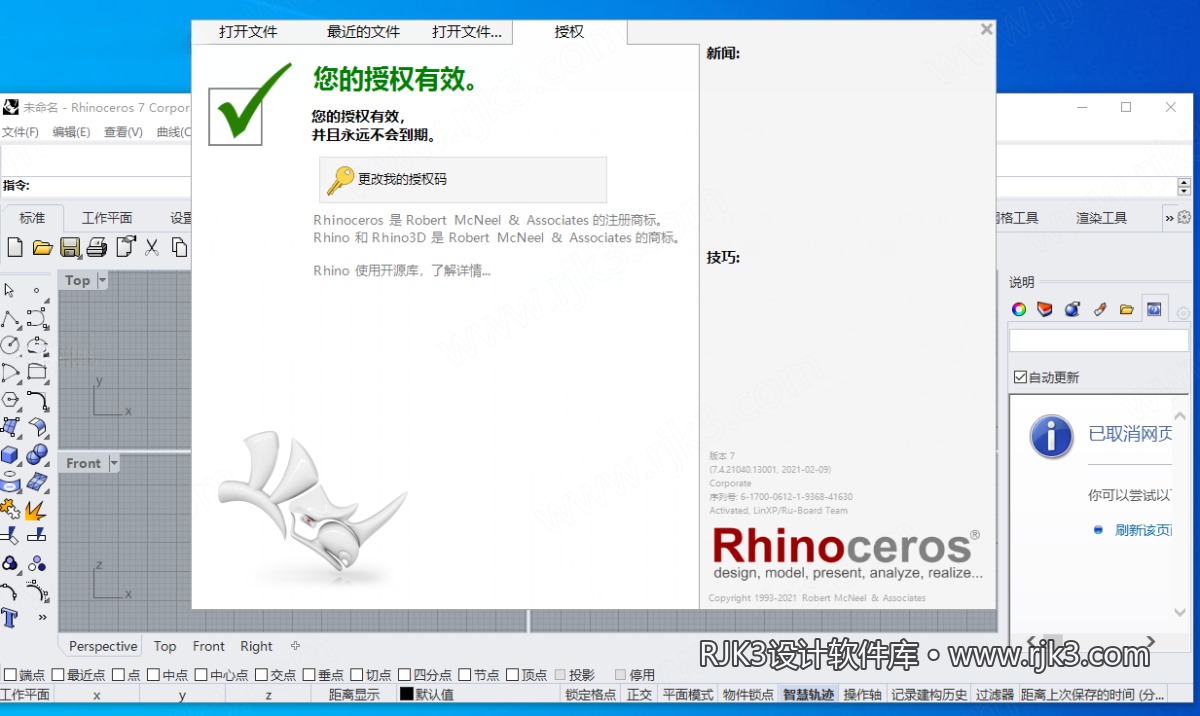Select the single Point tool
Screen dimensions: 1200x716
[x=37, y=291]
